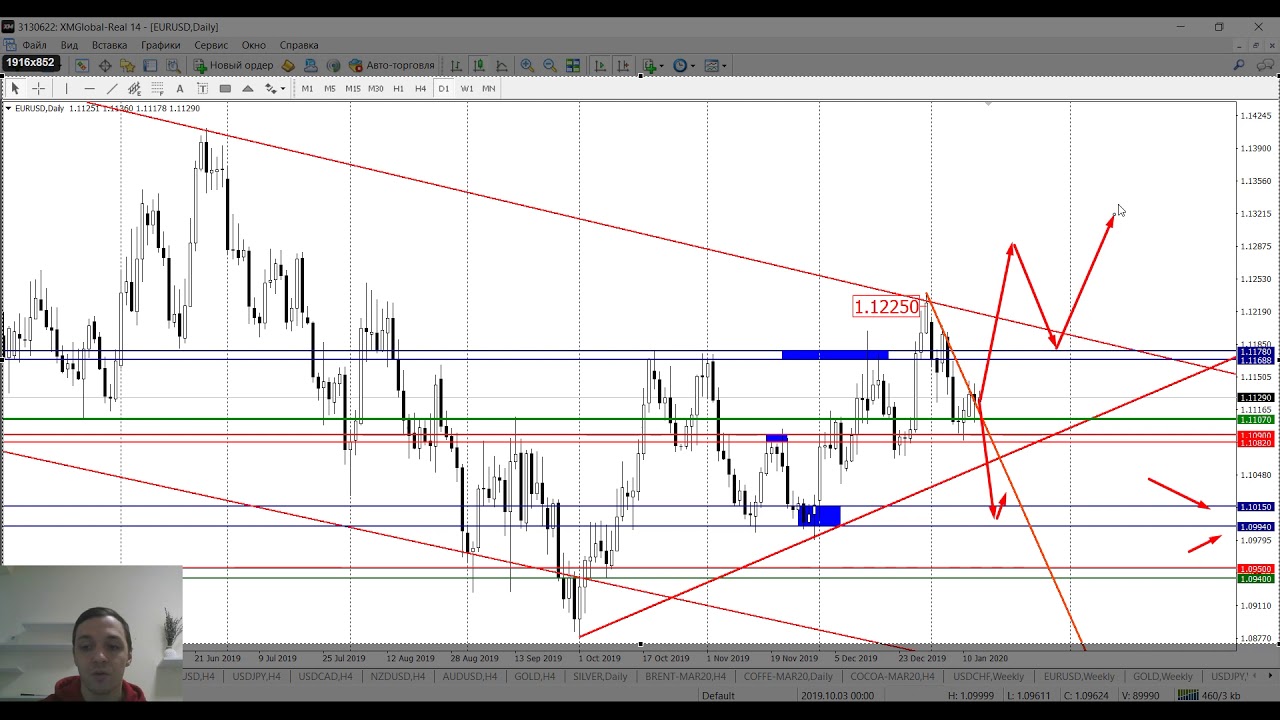This screenshot has height=720, width=1280.
Task: Open the Вид menu
Action: [x=69, y=45]
